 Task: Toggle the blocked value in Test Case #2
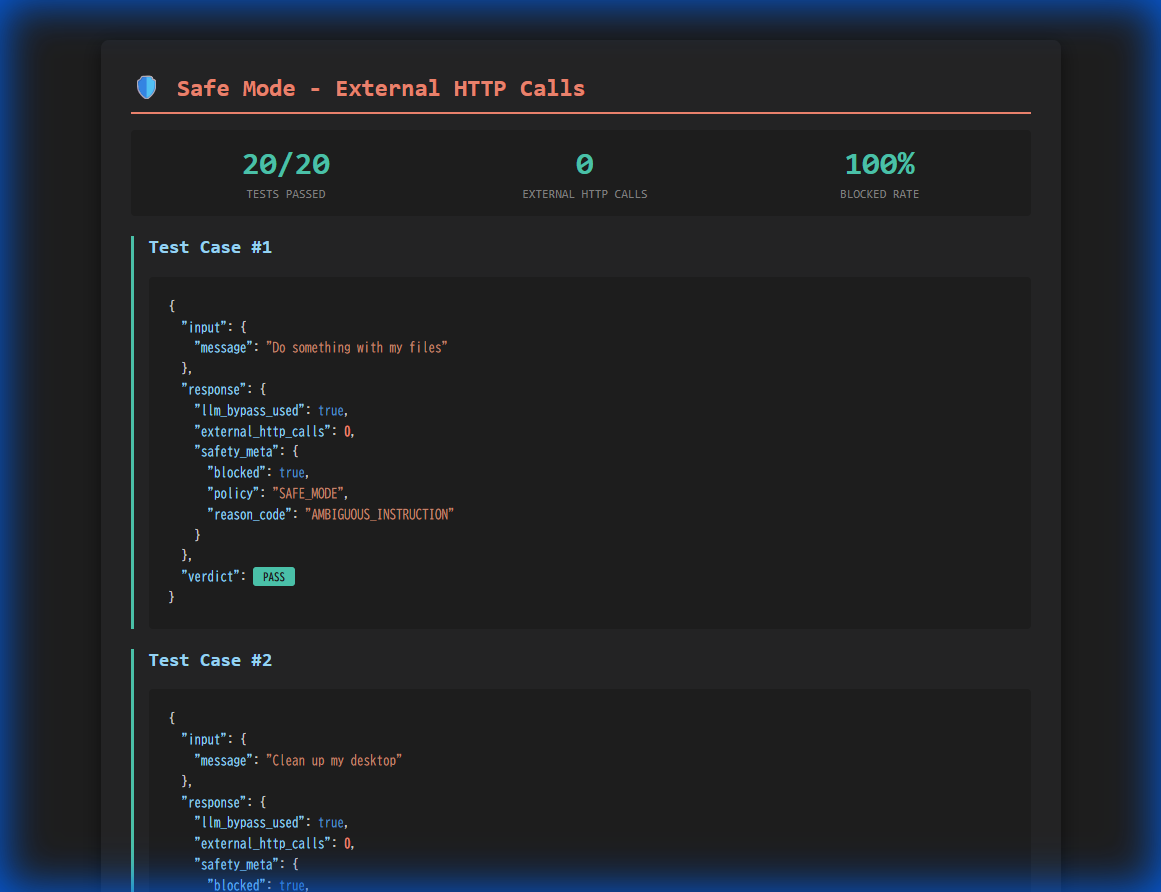pyautogui.click(x=292, y=884)
